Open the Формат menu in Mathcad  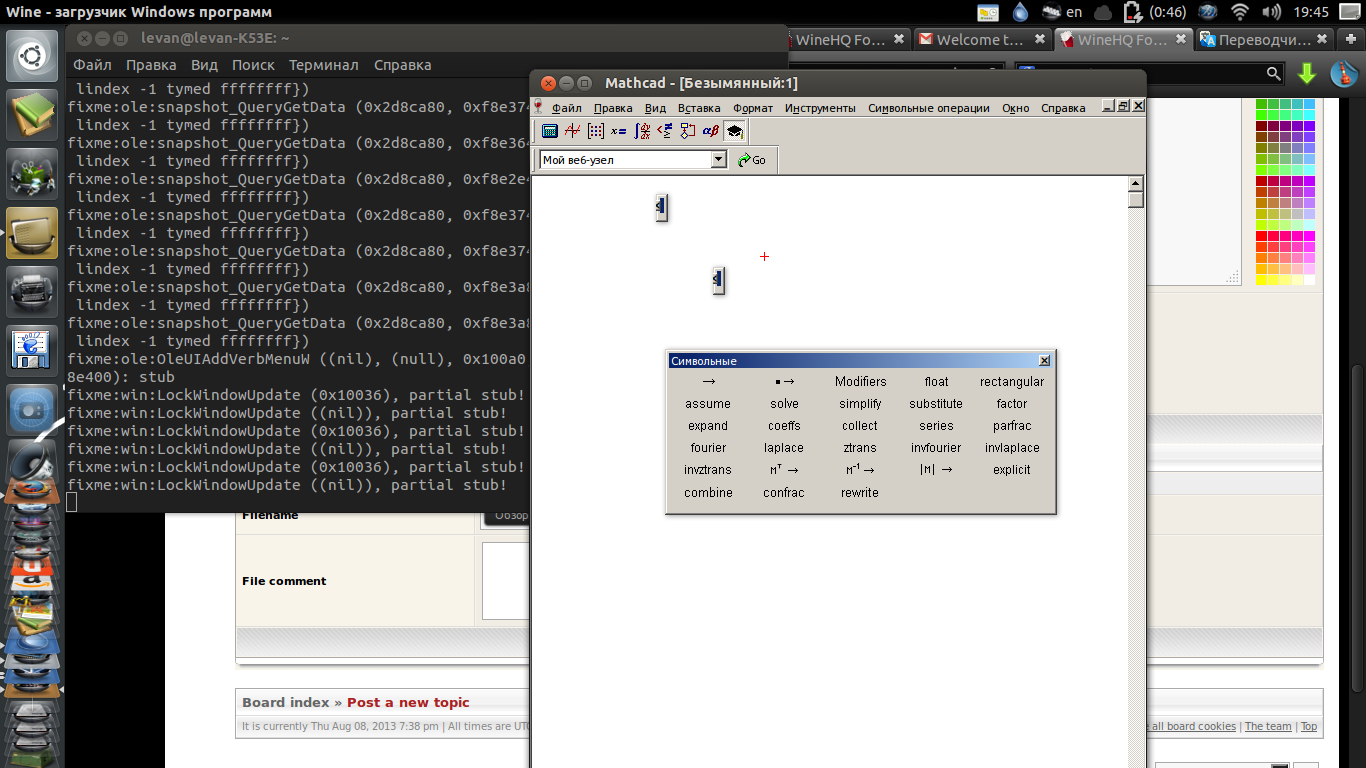[x=753, y=108]
